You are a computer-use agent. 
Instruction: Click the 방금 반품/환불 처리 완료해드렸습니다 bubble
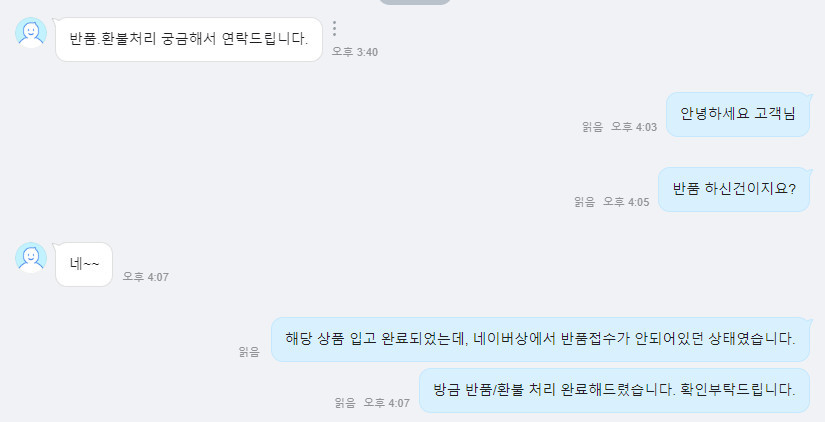614,390
